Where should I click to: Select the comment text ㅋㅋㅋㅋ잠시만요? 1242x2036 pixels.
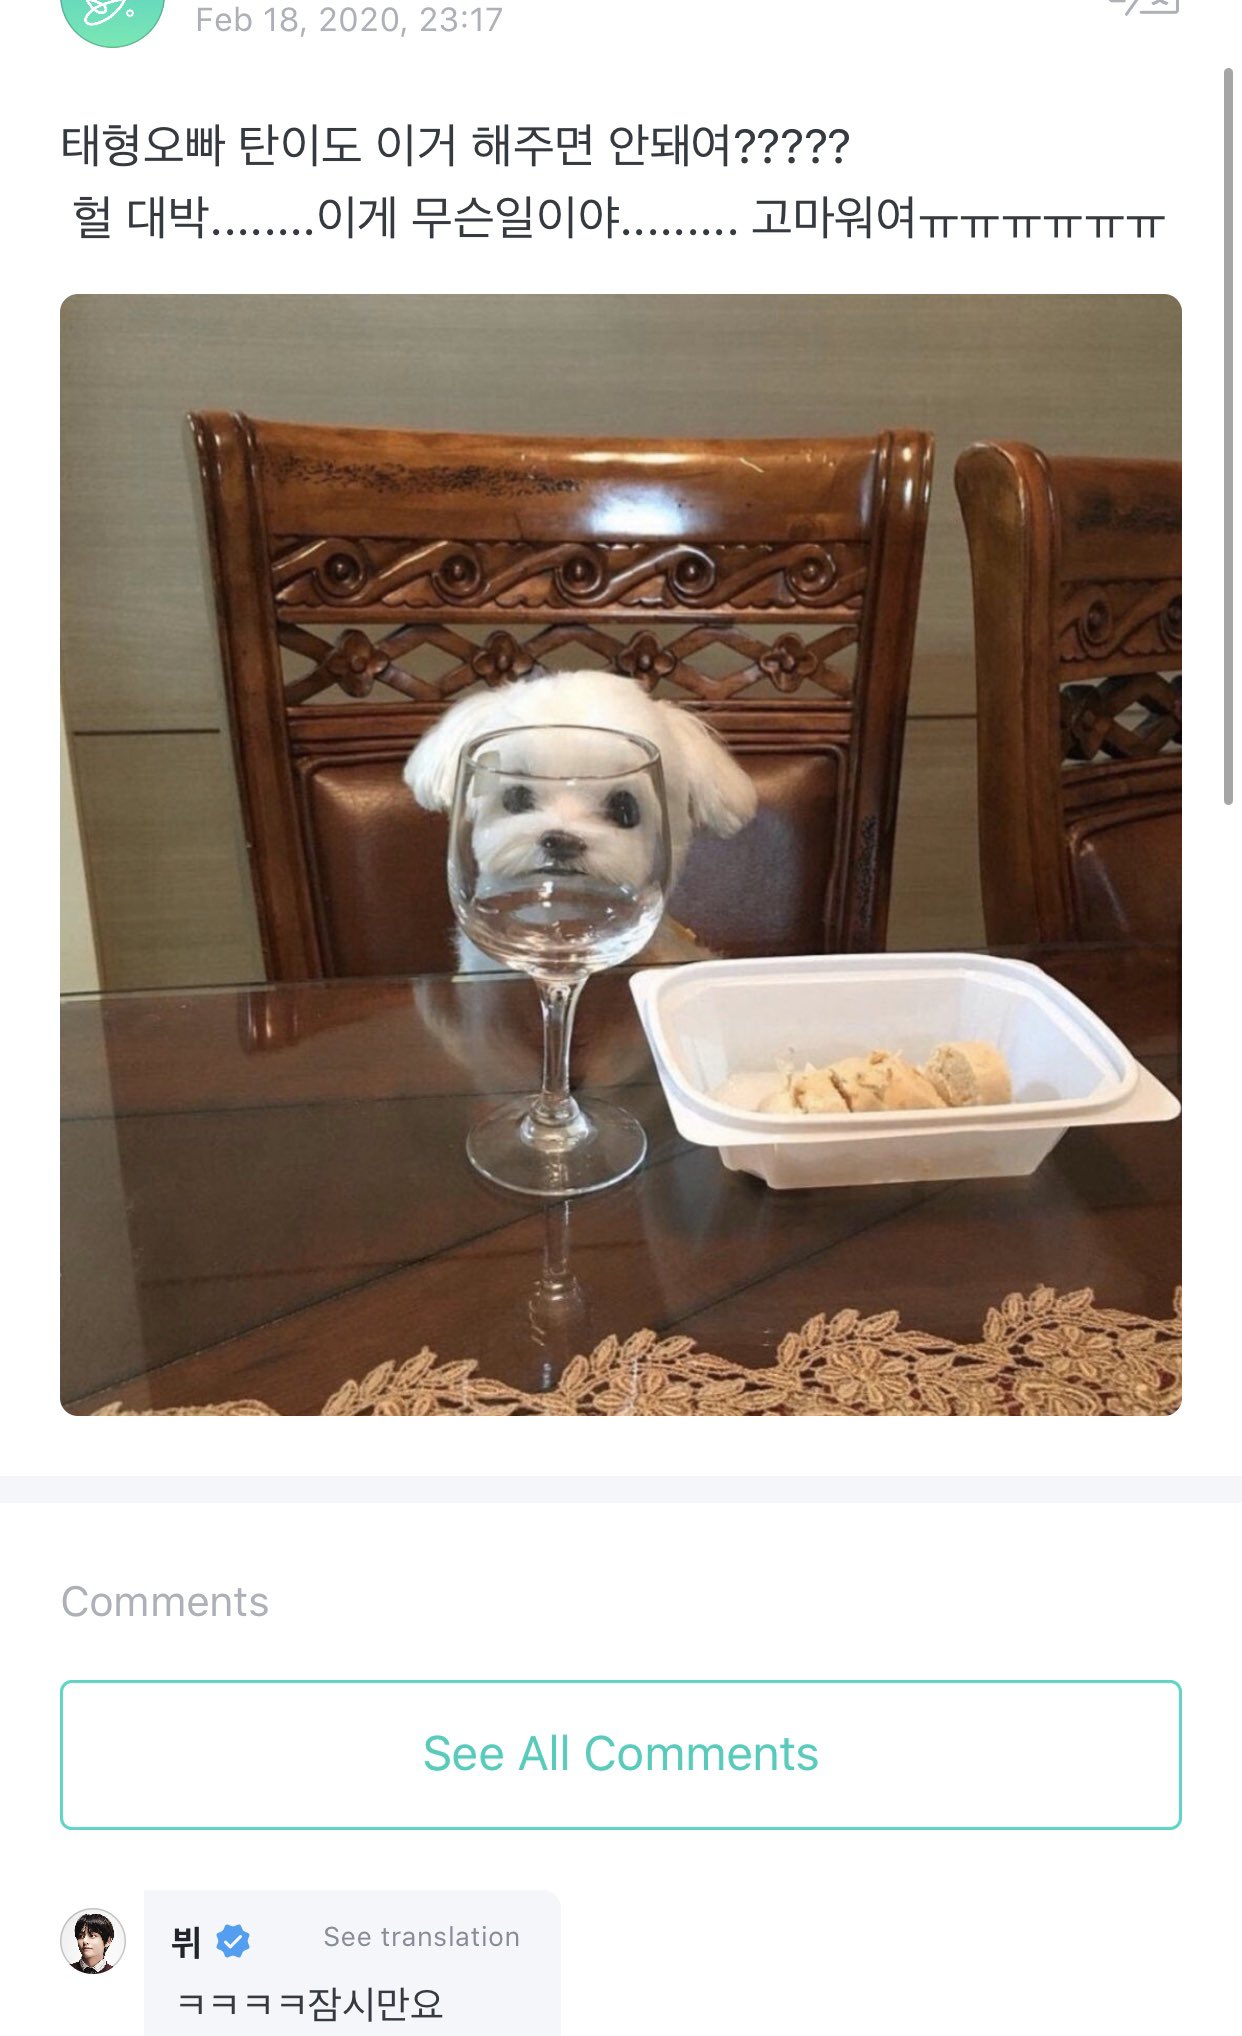(x=310, y=2003)
